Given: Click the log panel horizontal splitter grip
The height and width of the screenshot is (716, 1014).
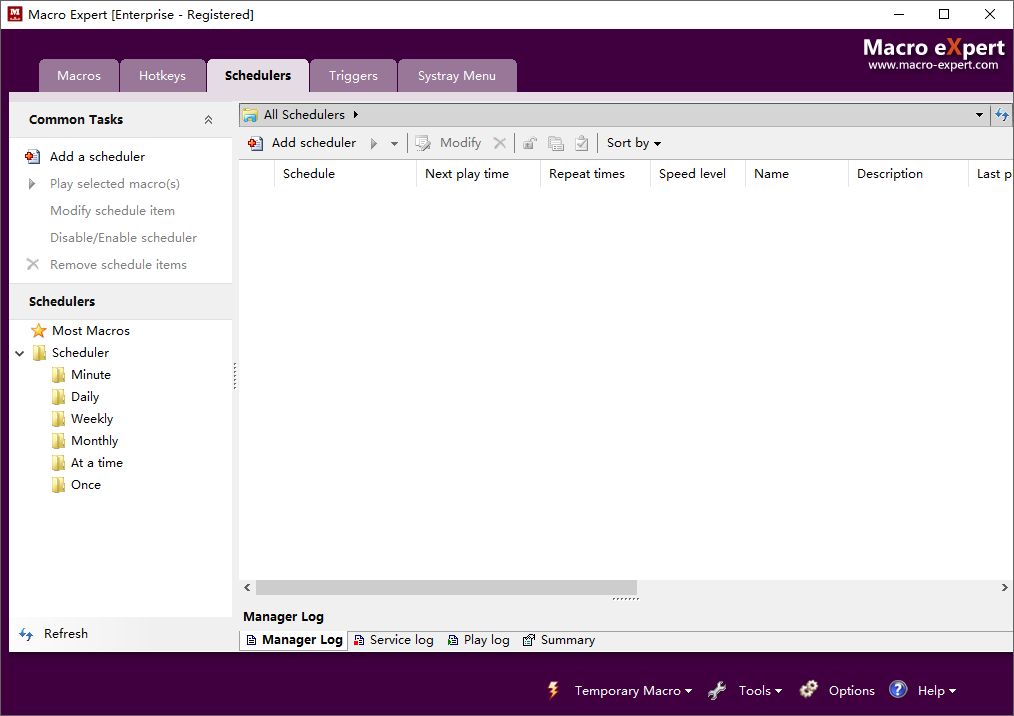Looking at the screenshot, I should click(x=625, y=599).
